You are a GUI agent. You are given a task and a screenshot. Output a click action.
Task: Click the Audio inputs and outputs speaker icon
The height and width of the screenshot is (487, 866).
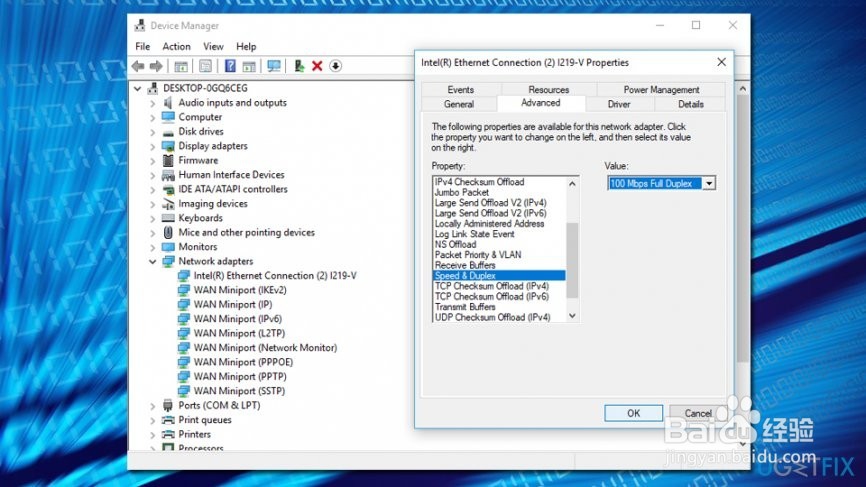tap(168, 103)
